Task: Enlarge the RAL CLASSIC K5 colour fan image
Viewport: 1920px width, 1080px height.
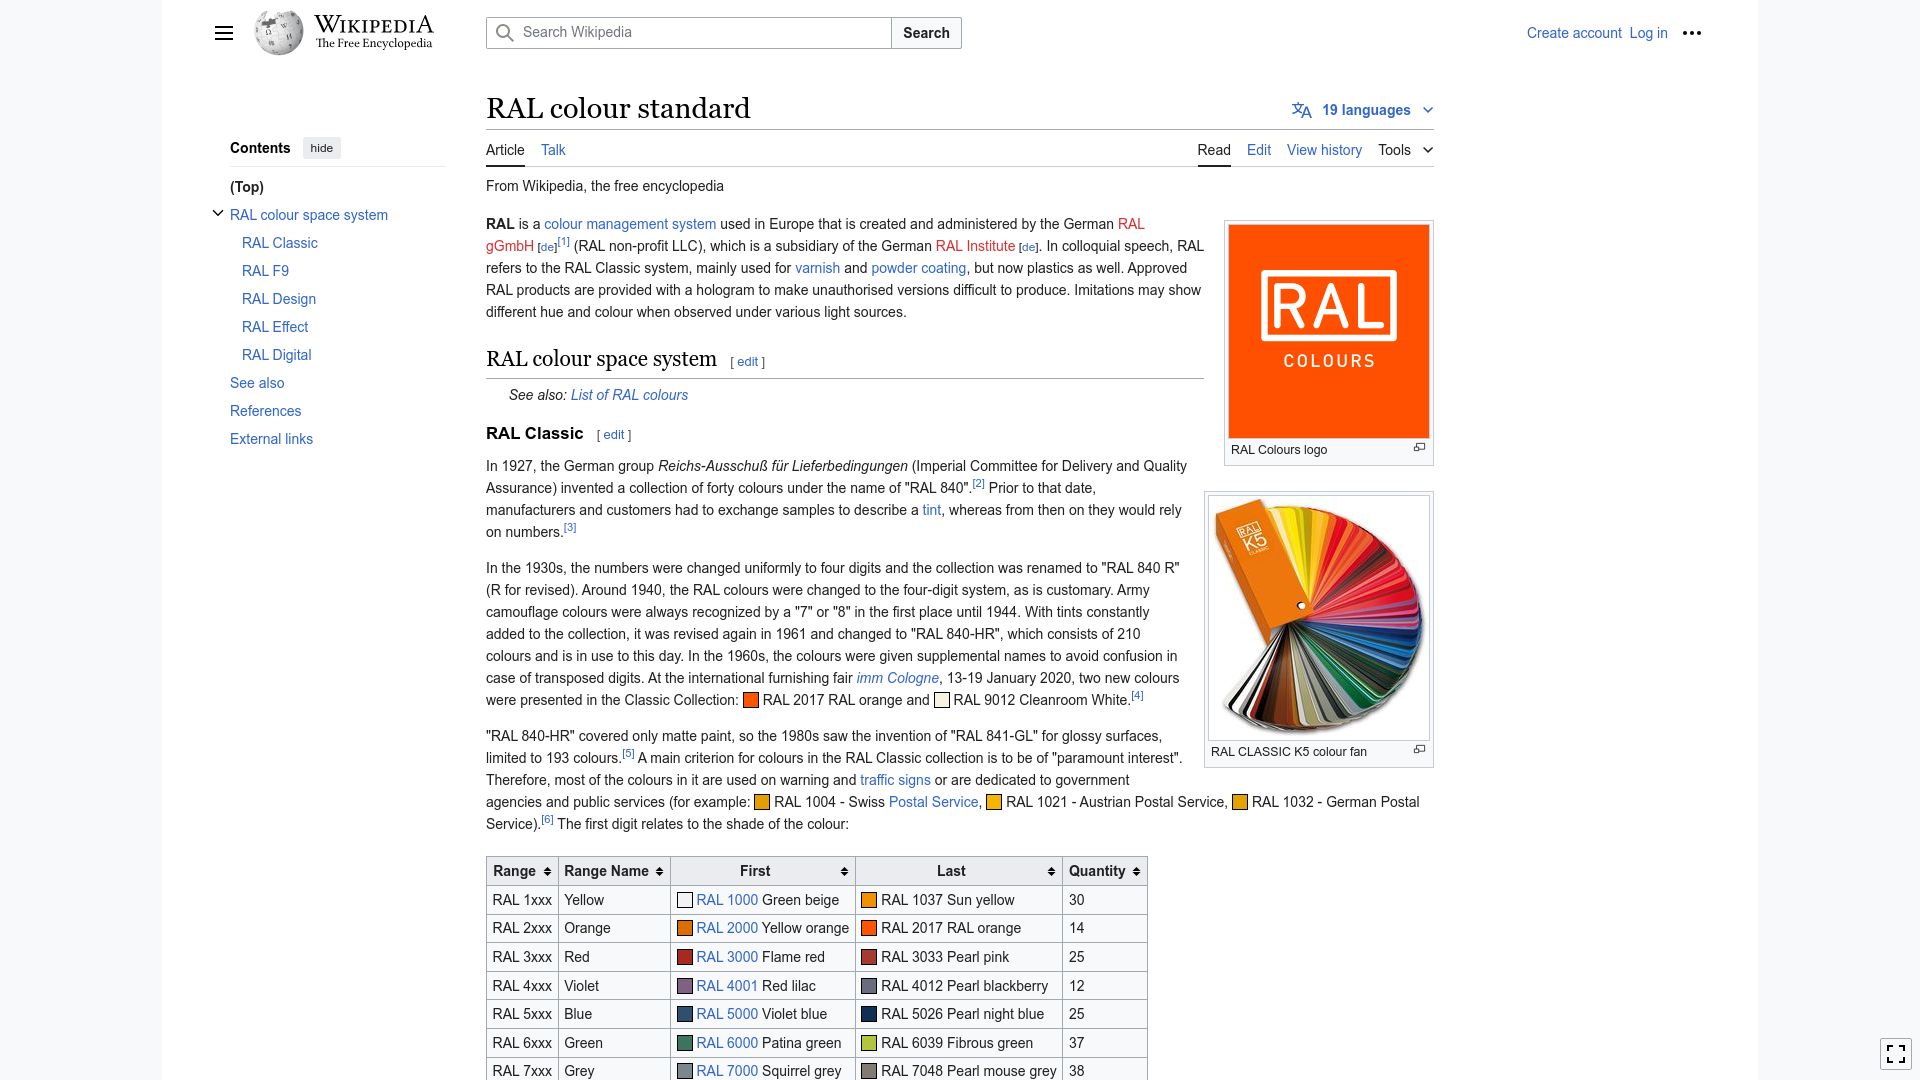Action: (1419, 750)
